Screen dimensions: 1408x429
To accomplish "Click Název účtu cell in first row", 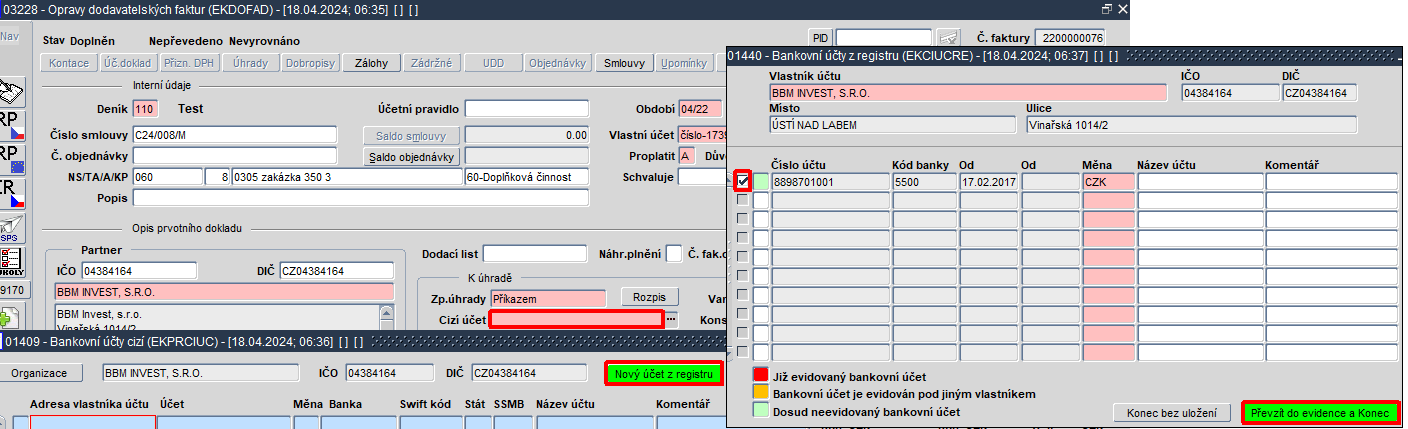I will 1199,182.
